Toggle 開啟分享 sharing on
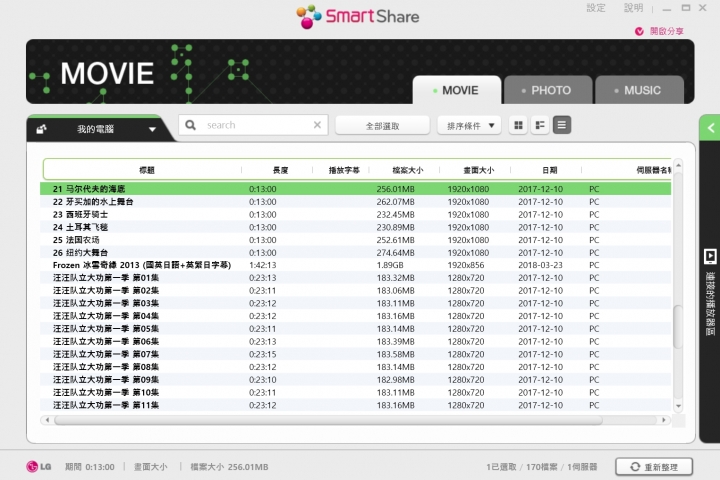The image size is (720, 480). (659, 31)
